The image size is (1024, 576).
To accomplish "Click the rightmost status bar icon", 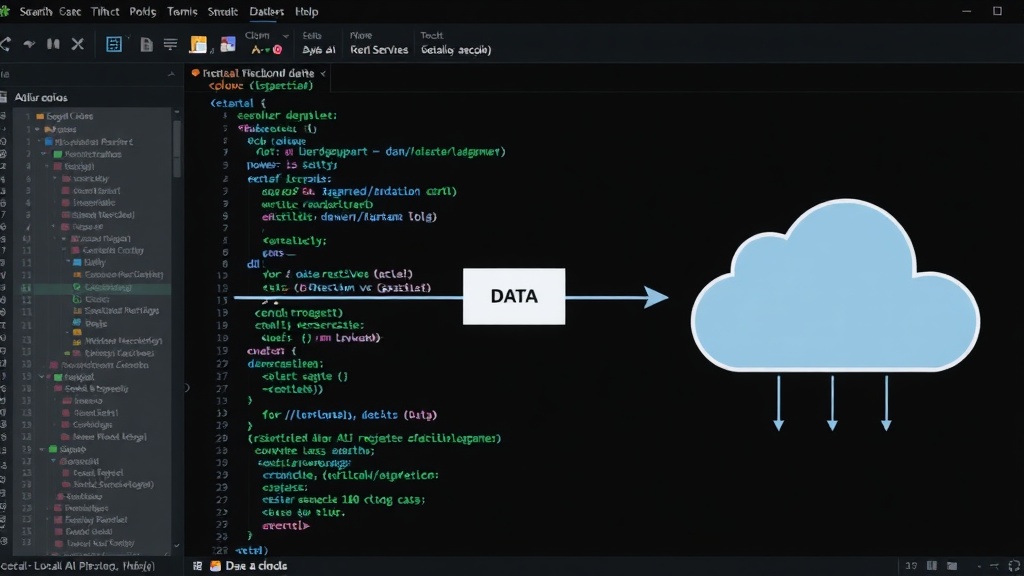I will point(1014,566).
